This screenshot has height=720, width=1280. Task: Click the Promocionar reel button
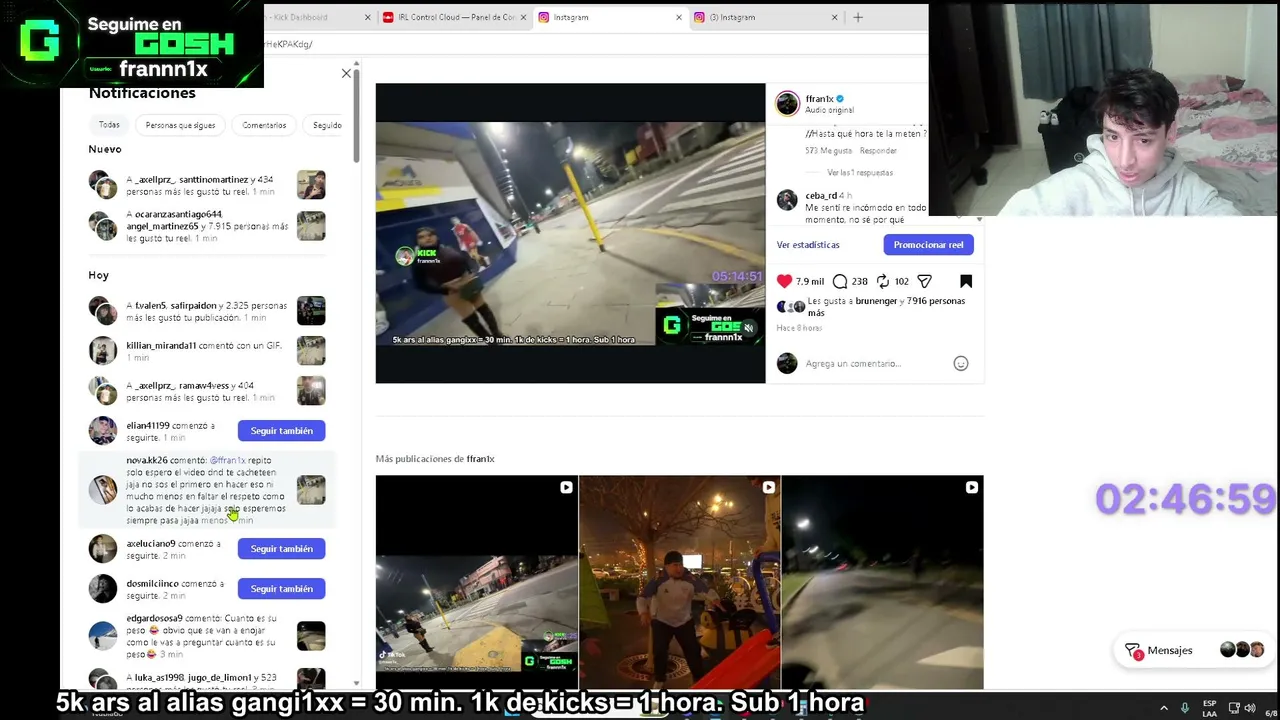click(x=928, y=245)
